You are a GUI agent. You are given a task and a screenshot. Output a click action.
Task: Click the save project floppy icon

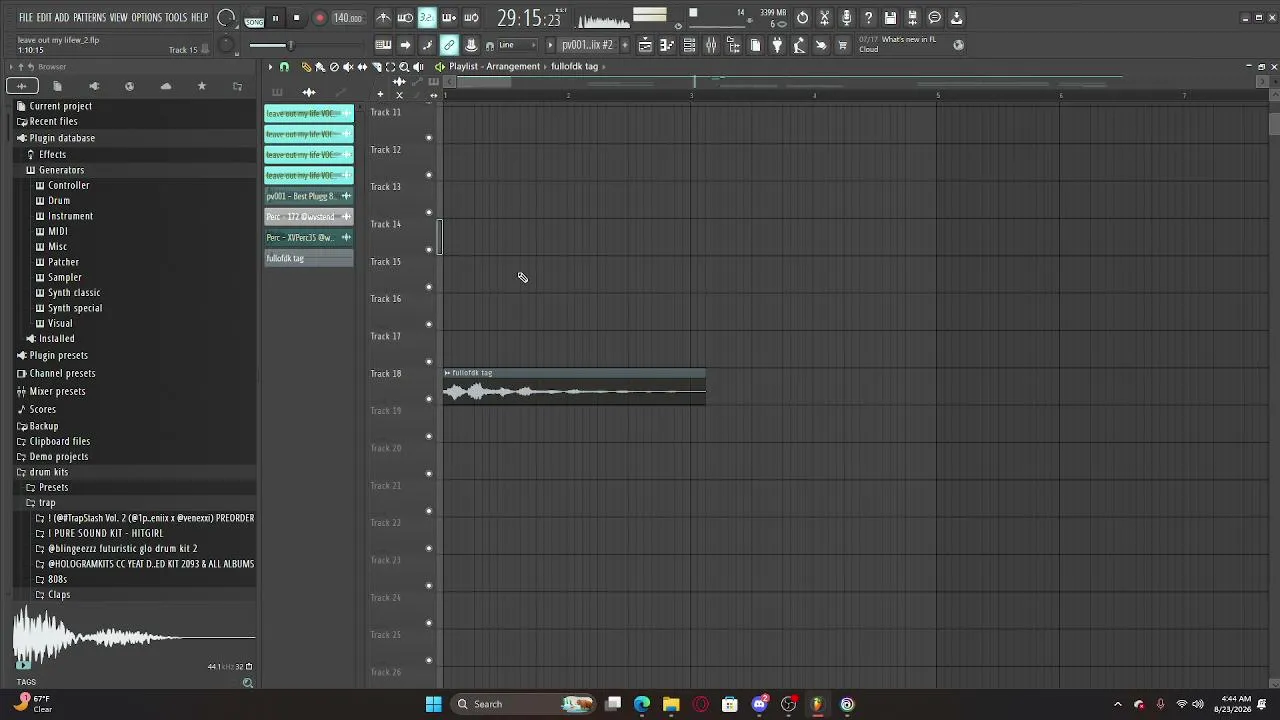click(890, 18)
